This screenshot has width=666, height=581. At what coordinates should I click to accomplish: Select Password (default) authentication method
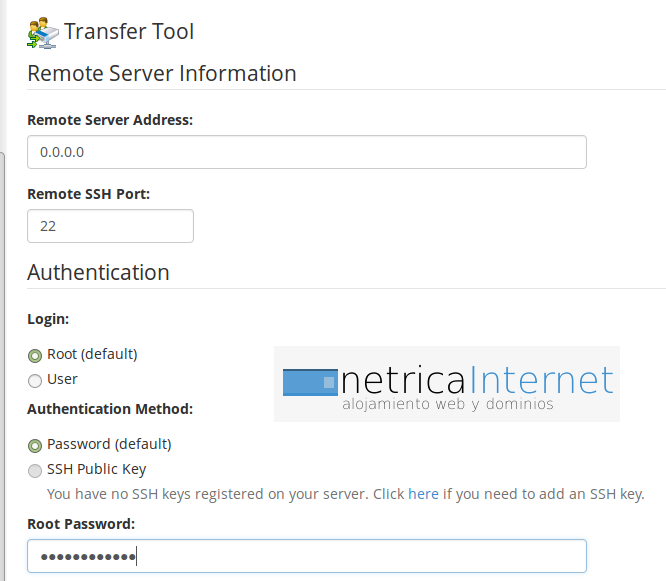pos(35,445)
